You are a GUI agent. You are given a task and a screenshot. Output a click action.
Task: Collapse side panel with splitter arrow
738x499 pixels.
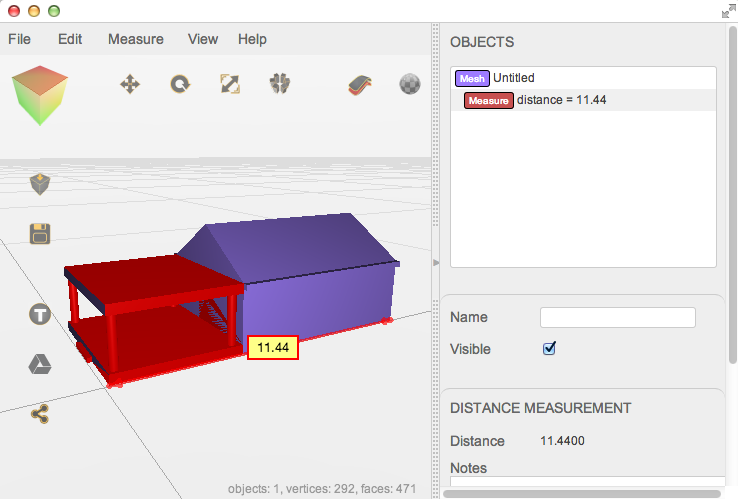[436, 263]
